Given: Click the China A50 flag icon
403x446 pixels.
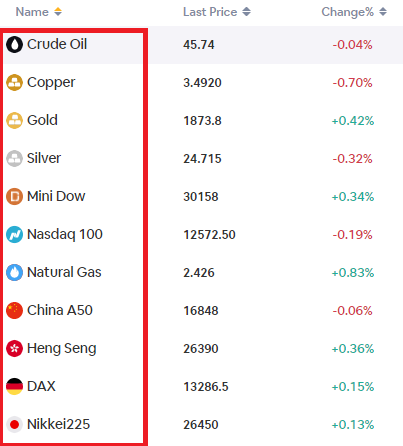Looking at the screenshot, I should pos(14,310).
